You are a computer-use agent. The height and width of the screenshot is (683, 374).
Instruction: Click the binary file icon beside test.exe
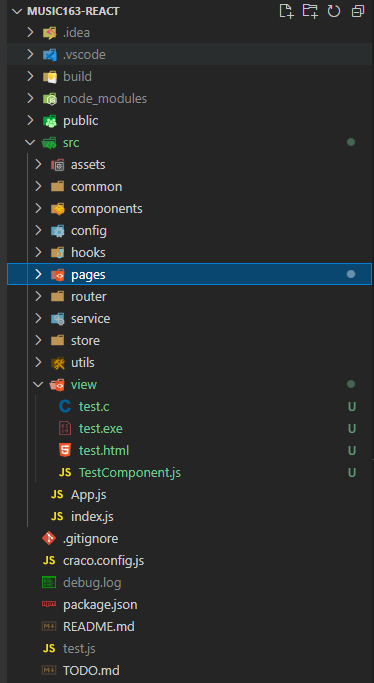click(x=65, y=428)
